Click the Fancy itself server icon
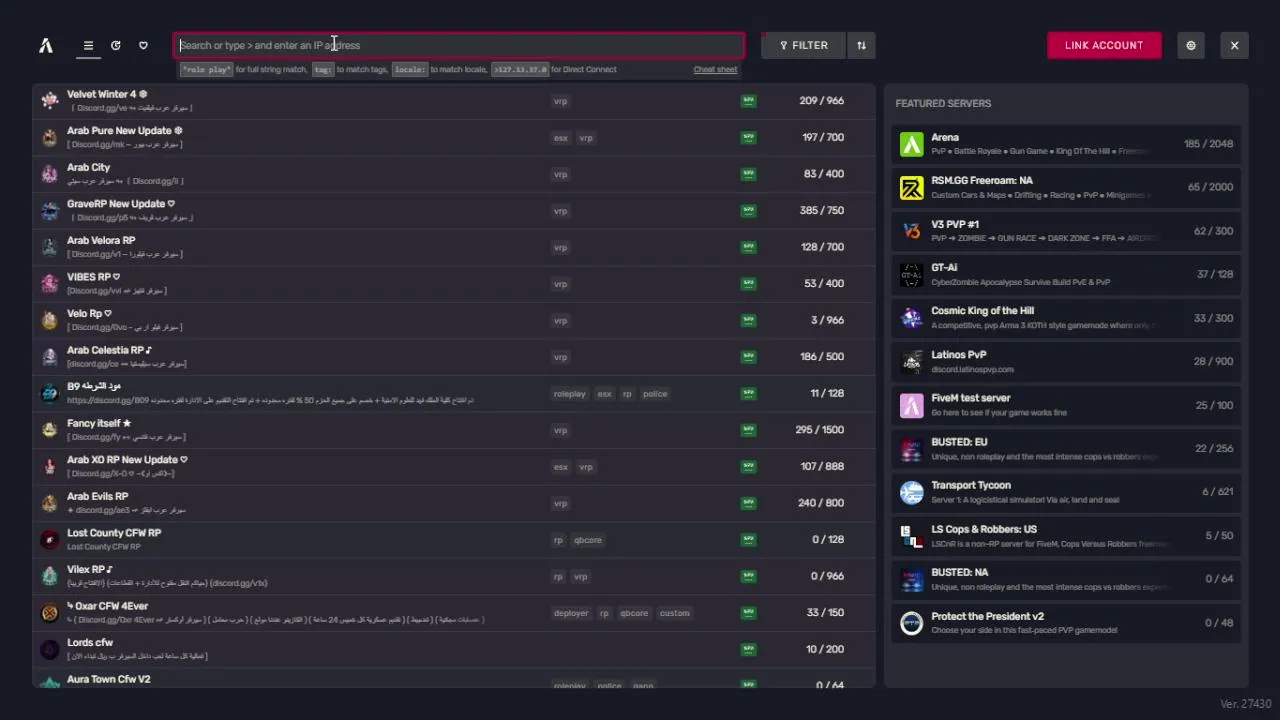This screenshot has height=720, width=1280. [x=49, y=430]
